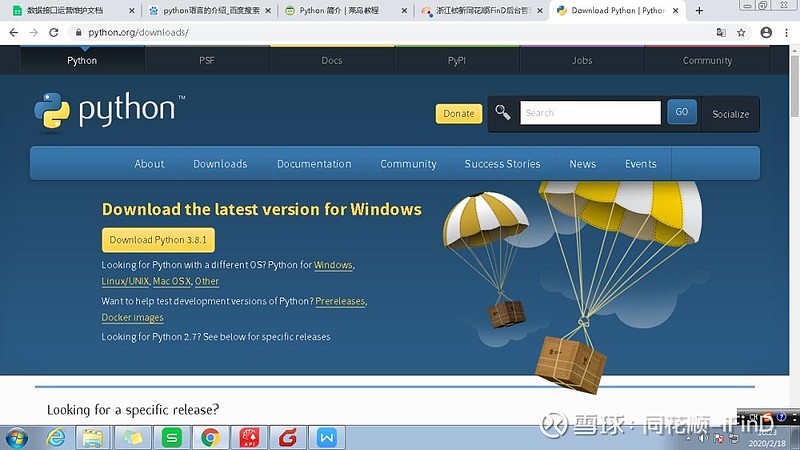Follow the Other platforms link
The height and width of the screenshot is (450, 800).
[207, 281]
